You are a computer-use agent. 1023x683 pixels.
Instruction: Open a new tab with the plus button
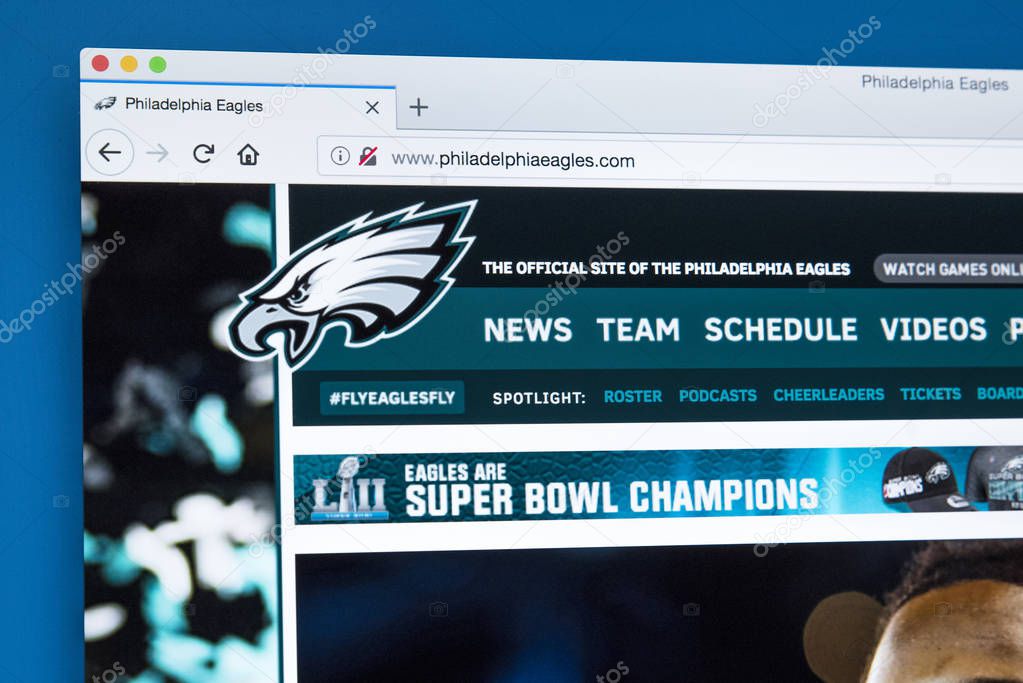click(x=419, y=107)
